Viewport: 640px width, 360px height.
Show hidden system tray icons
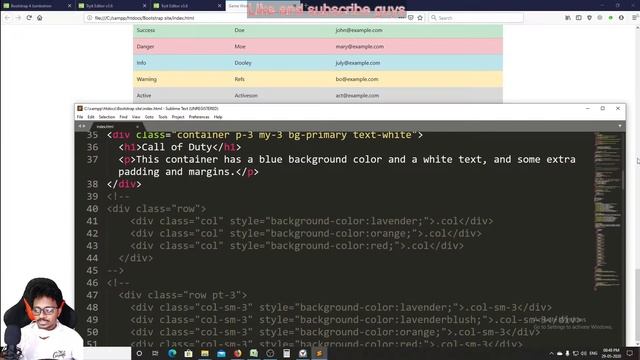coord(551,353)
